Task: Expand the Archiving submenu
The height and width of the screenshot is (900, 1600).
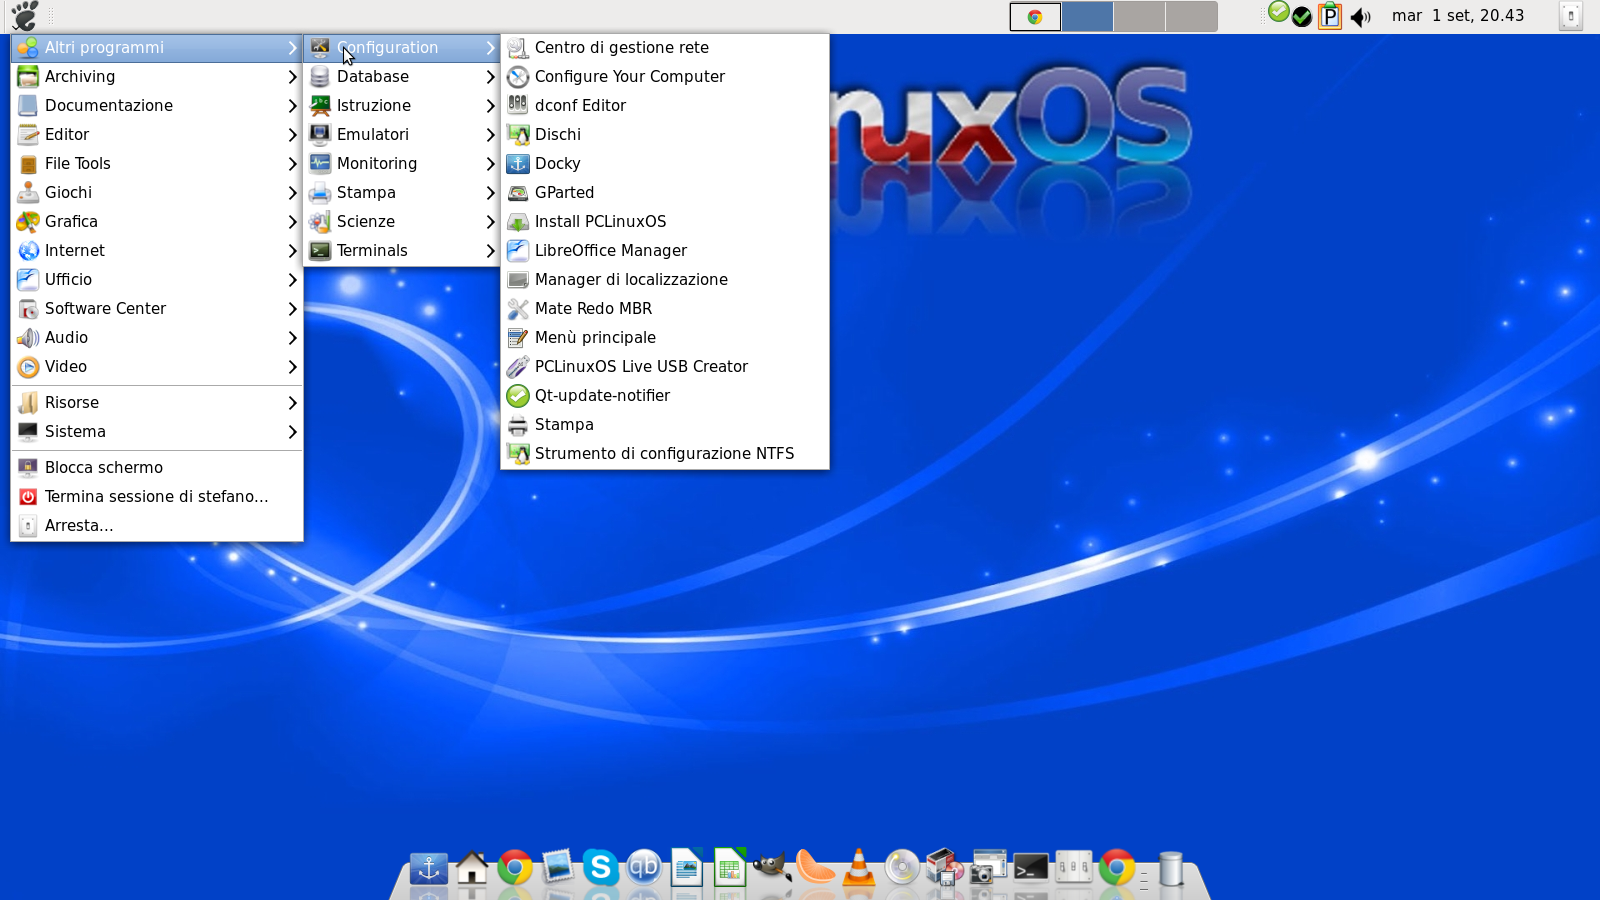Action: 157,77
